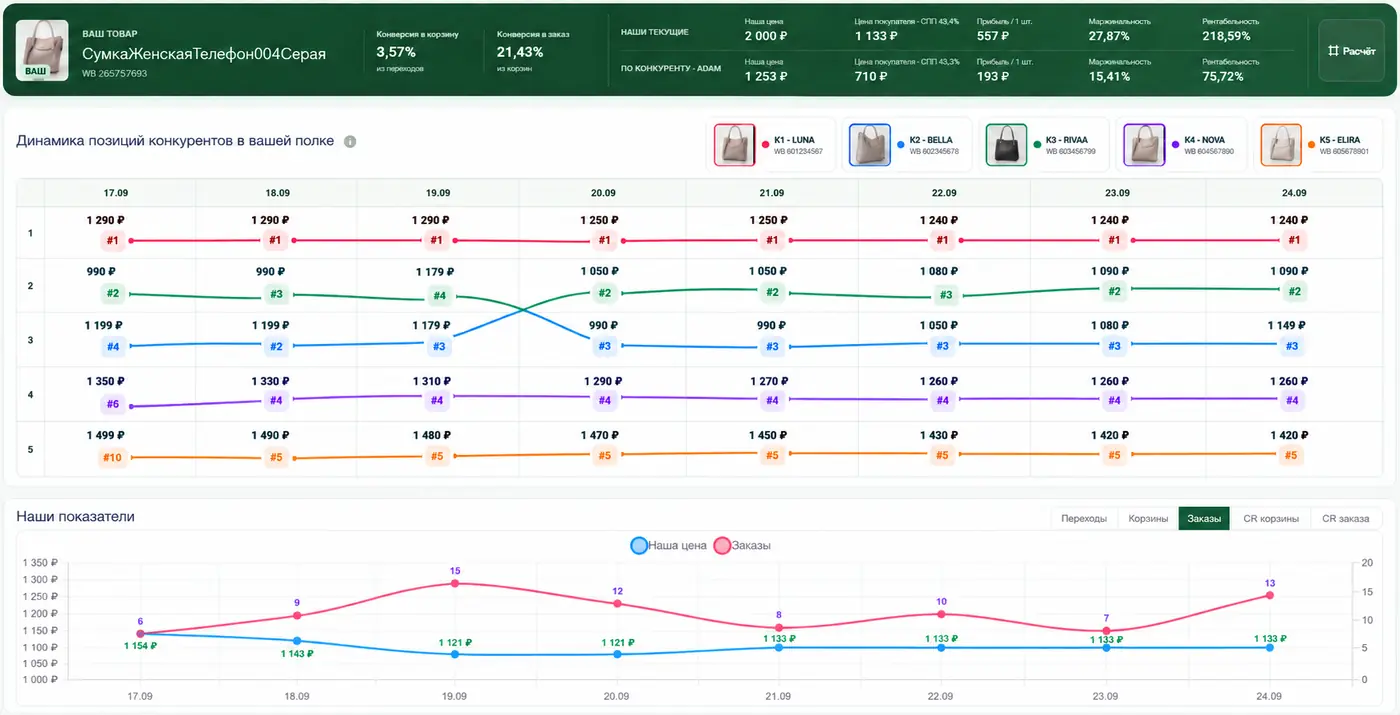Switch to the Переходы tab

click(1084, 518)
